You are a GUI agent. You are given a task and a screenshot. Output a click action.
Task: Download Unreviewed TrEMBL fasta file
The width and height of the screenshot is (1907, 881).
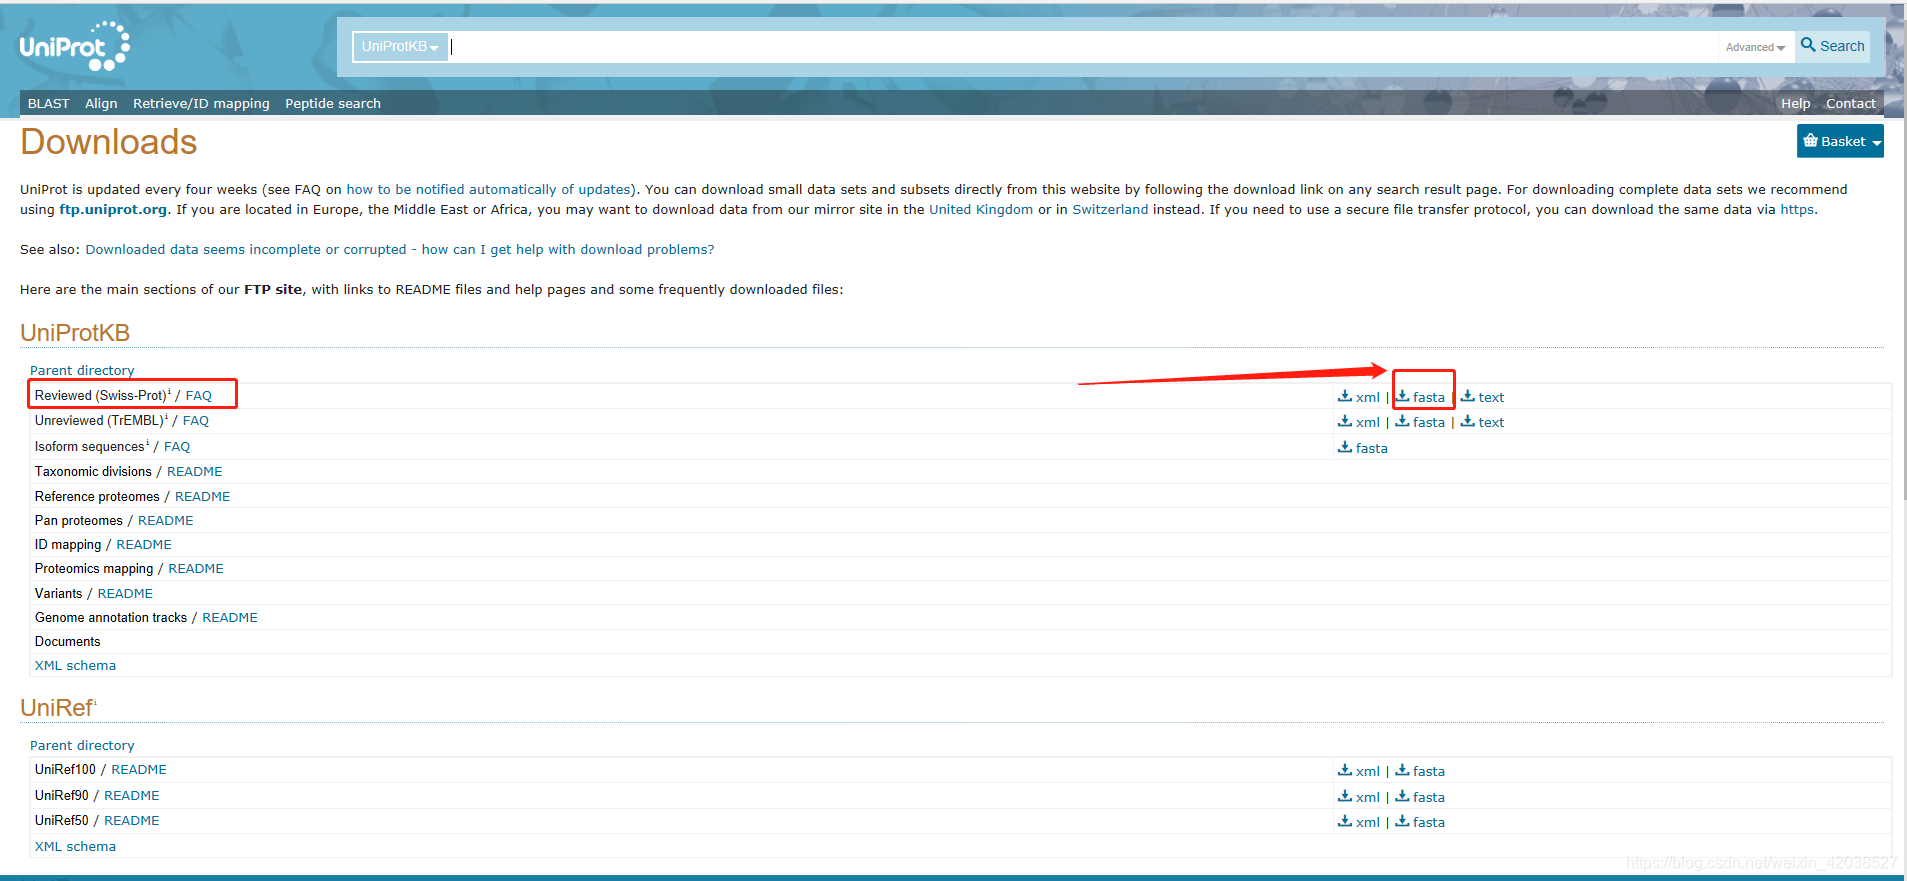coord(1420,422)
